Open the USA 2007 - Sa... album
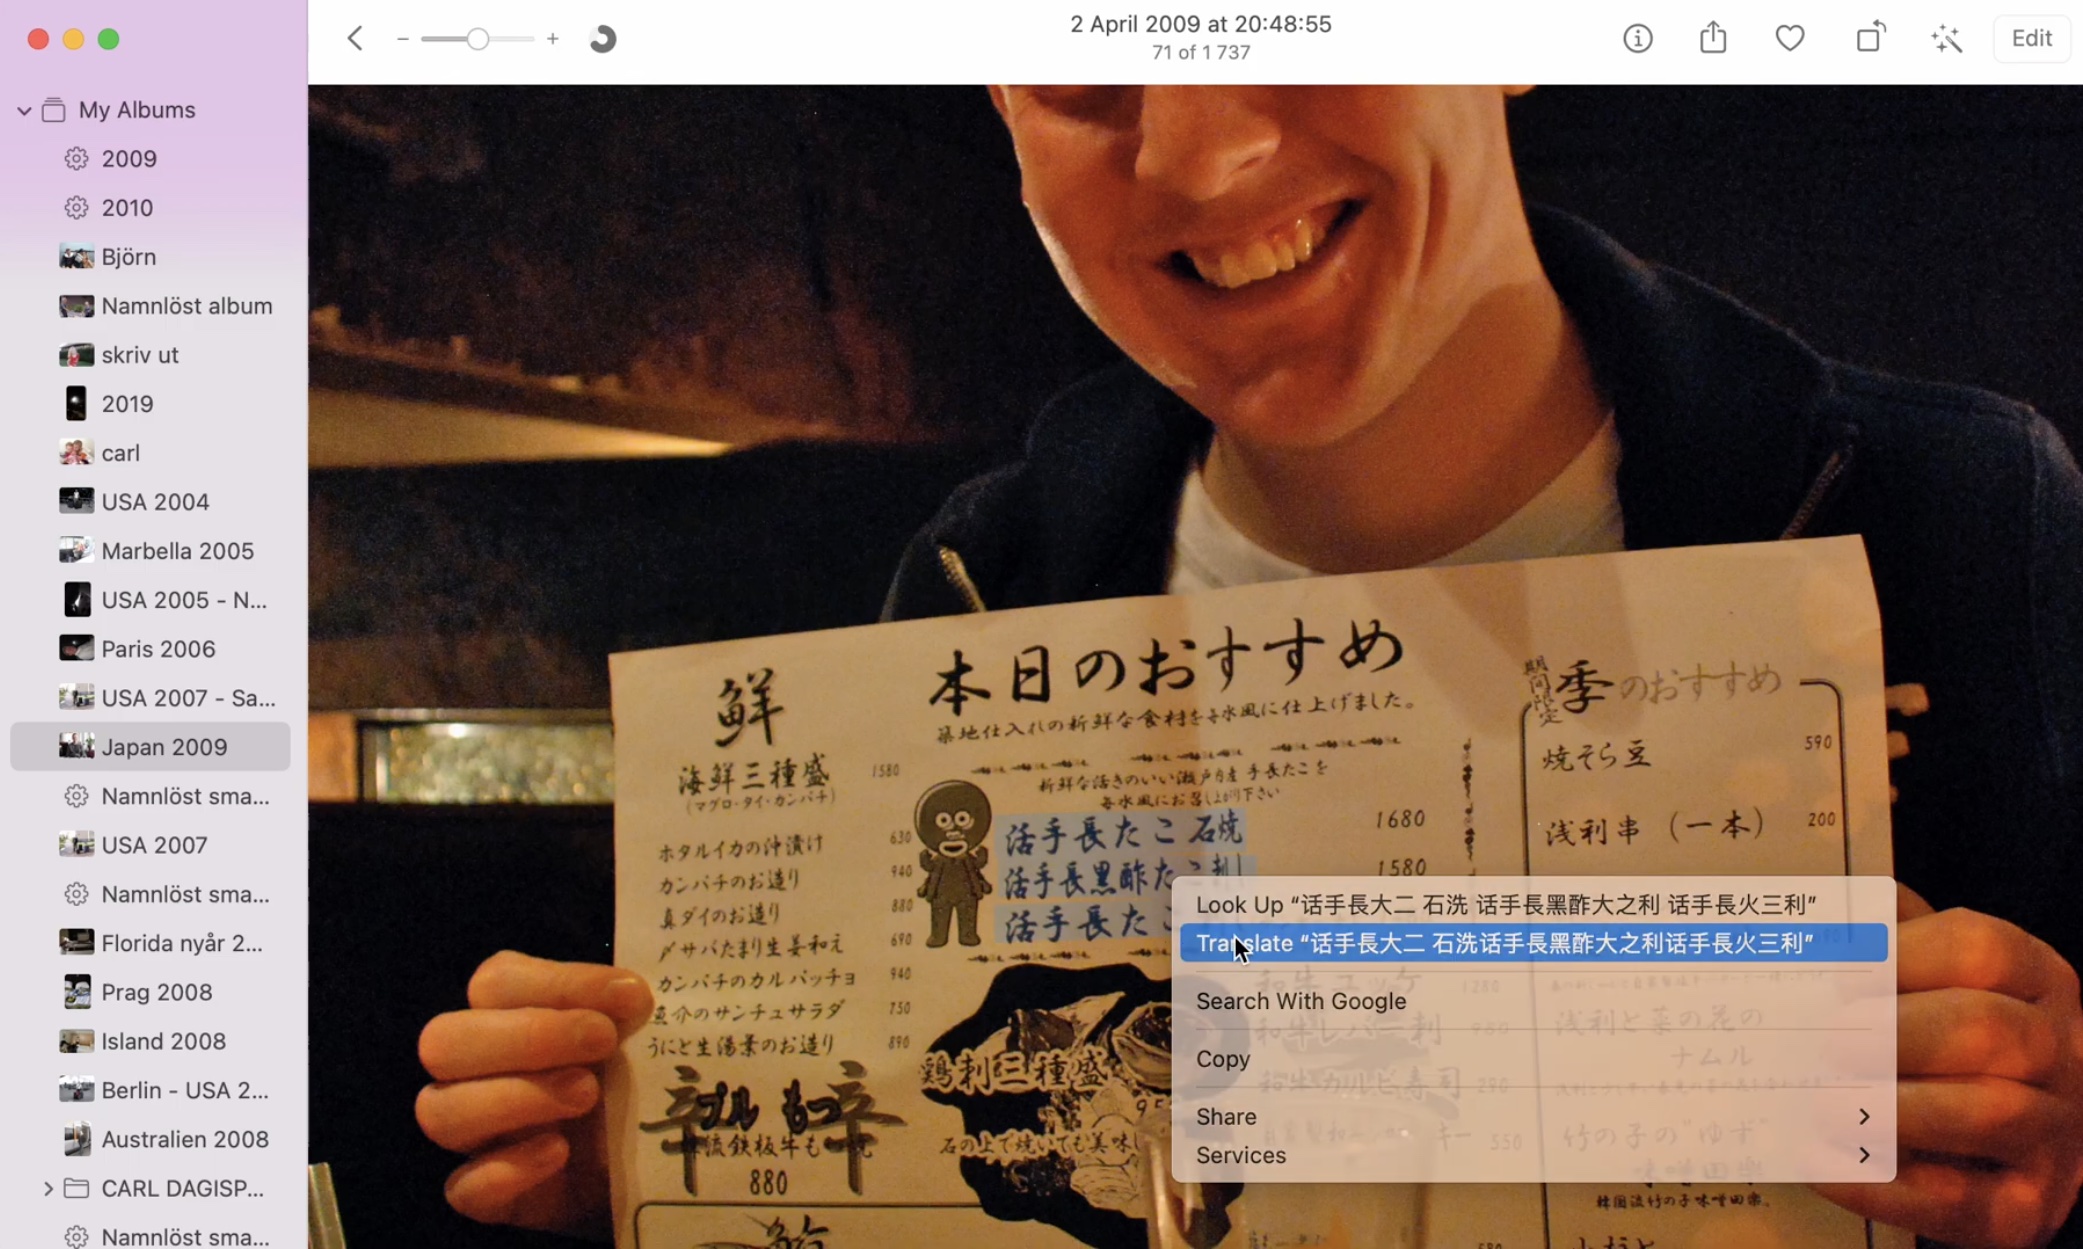 [x=150, y=698]
